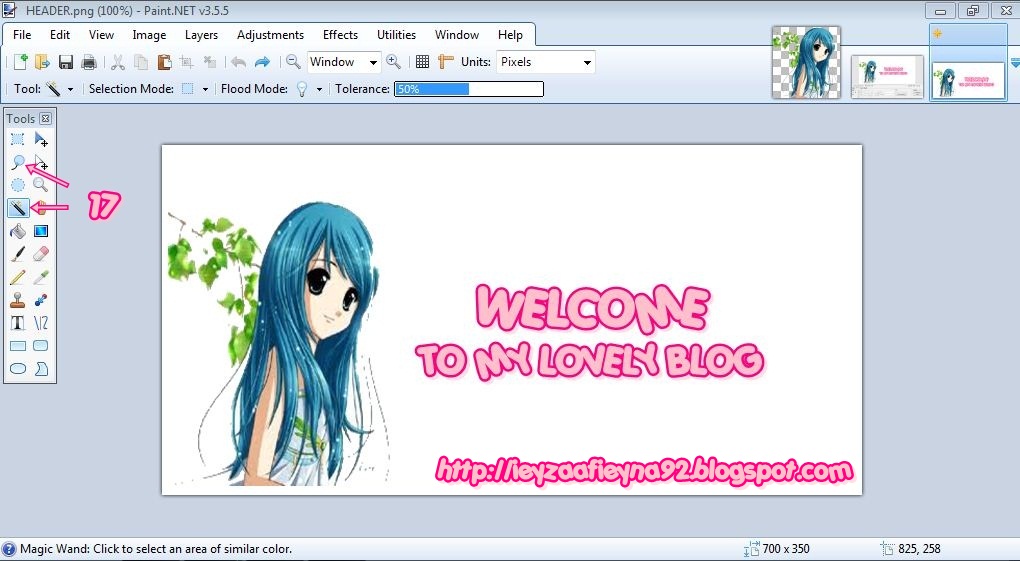Select the Text tool
1020x561 pixels.
click(18, 323)
